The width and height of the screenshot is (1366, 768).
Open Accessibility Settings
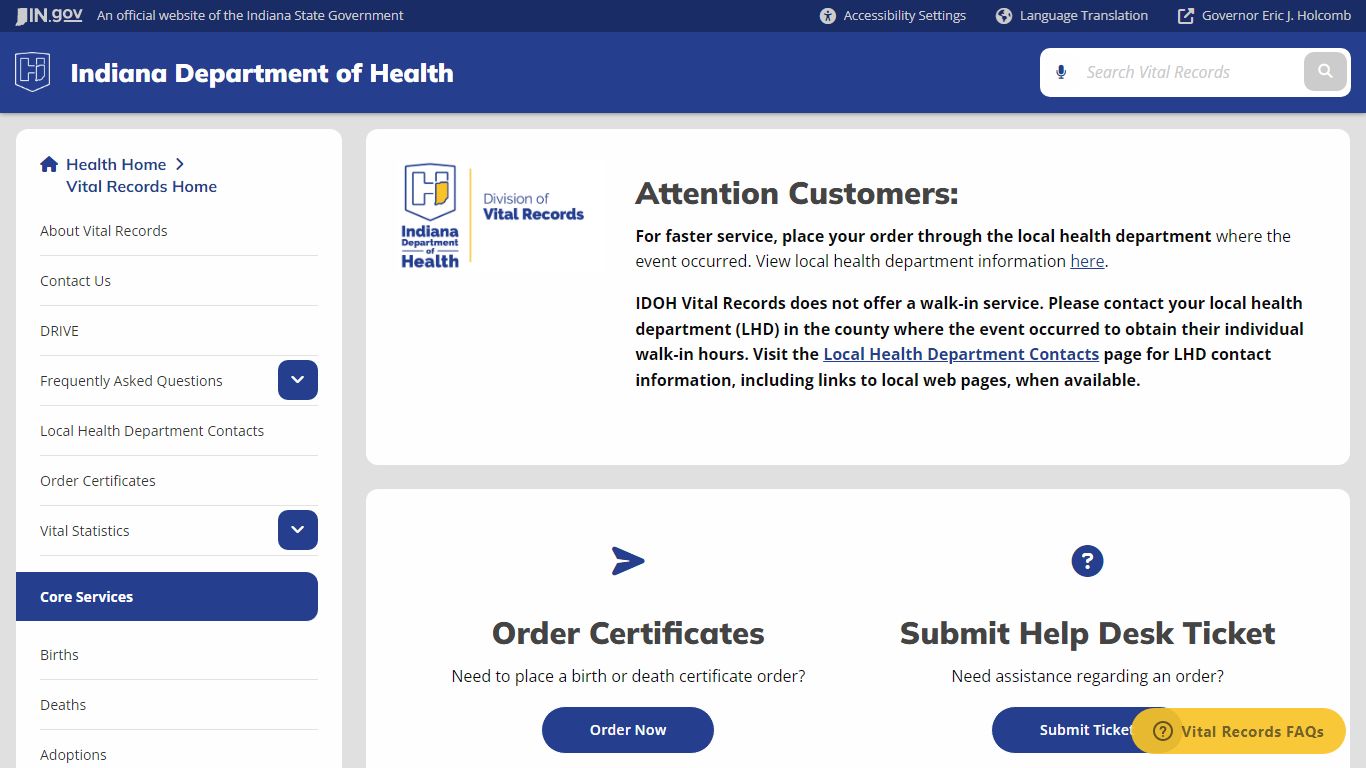(893, 16)
